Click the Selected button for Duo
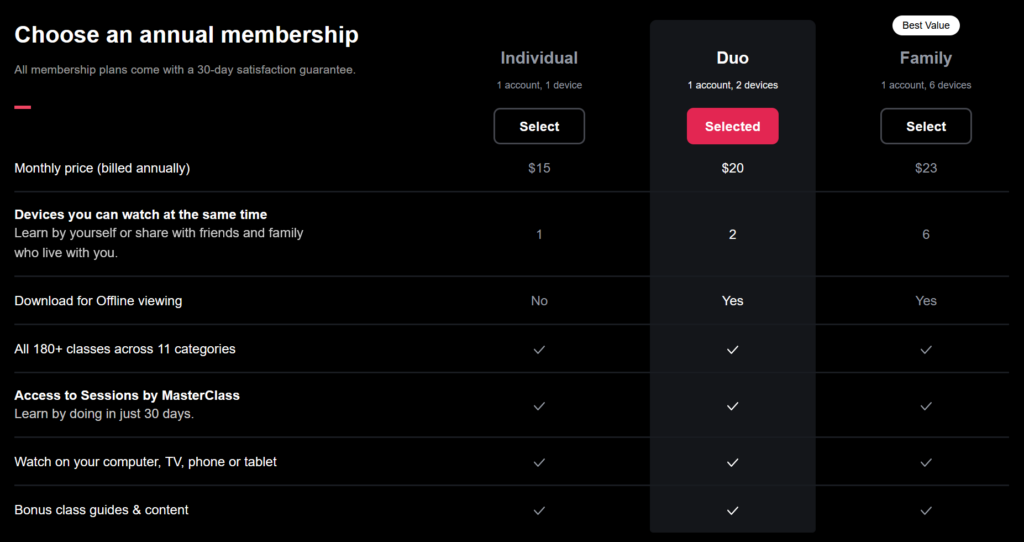The image size is (1024, 542). coord(732,126)
